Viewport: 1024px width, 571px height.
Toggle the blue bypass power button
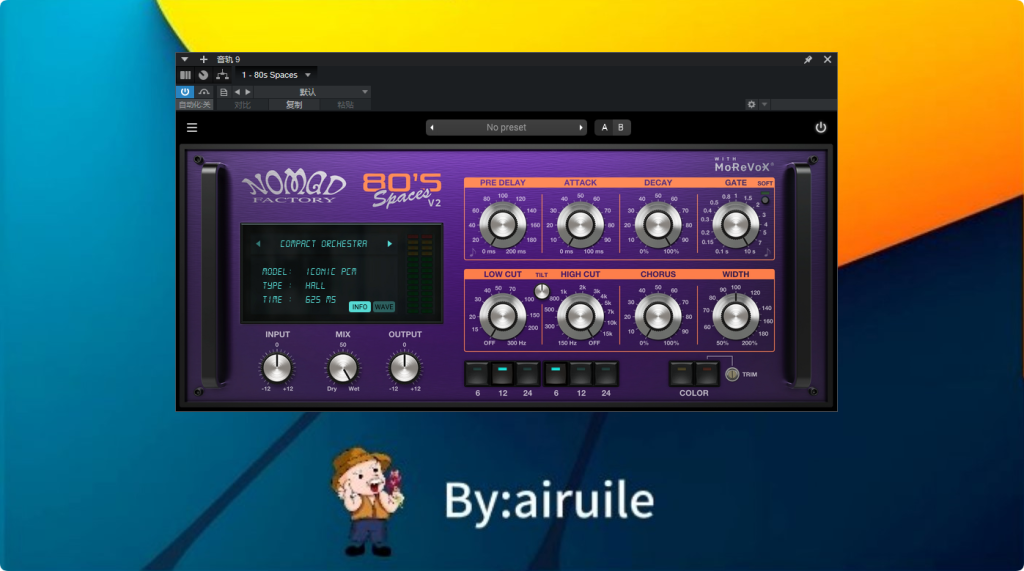(x=185, y=92)
